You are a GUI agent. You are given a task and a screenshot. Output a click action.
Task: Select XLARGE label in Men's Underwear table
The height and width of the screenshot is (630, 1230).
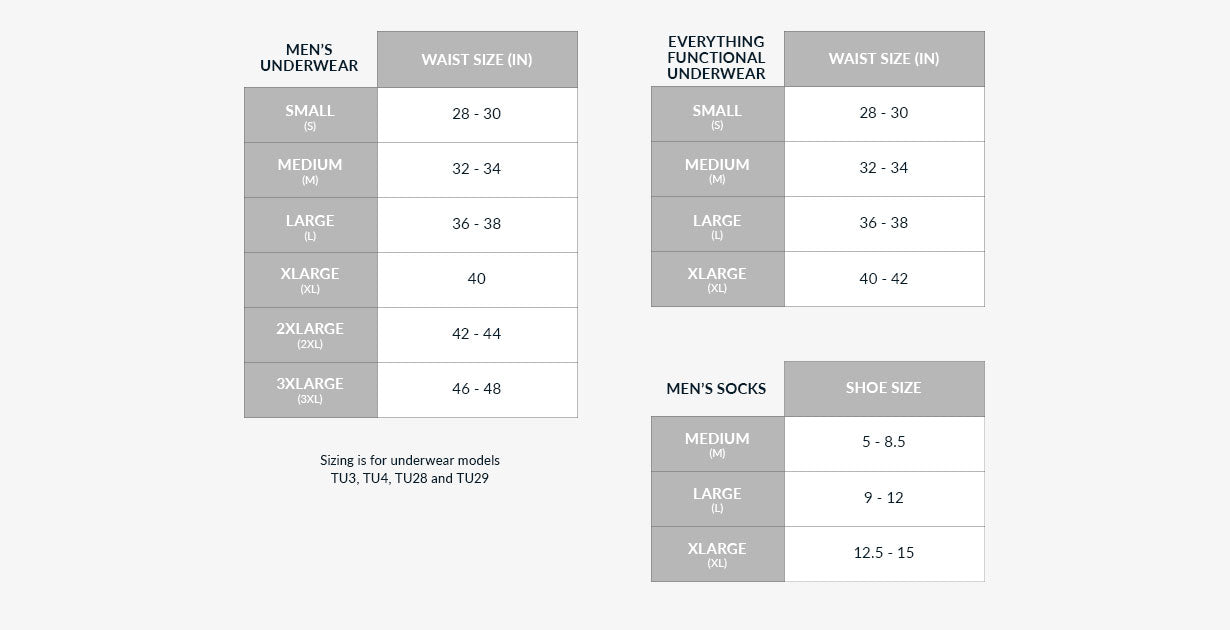click(310, 280)
